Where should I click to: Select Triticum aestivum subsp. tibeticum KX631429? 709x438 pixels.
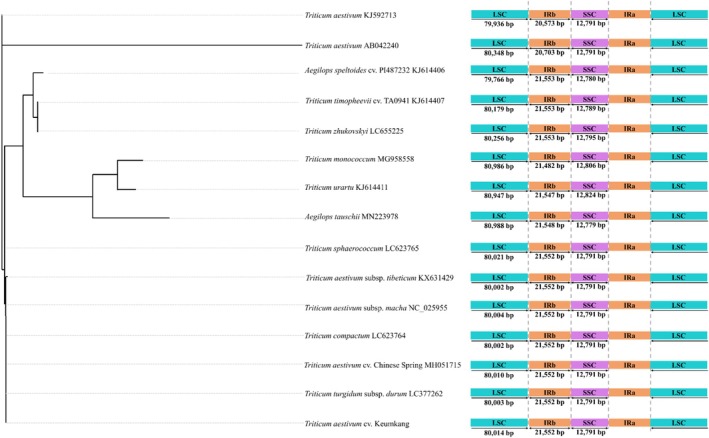click(x=380, y=278)
